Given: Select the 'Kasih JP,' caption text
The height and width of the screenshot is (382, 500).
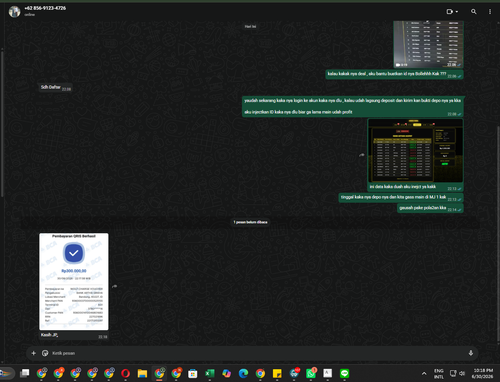Looking at the screenshot, I should coord(49,335).
